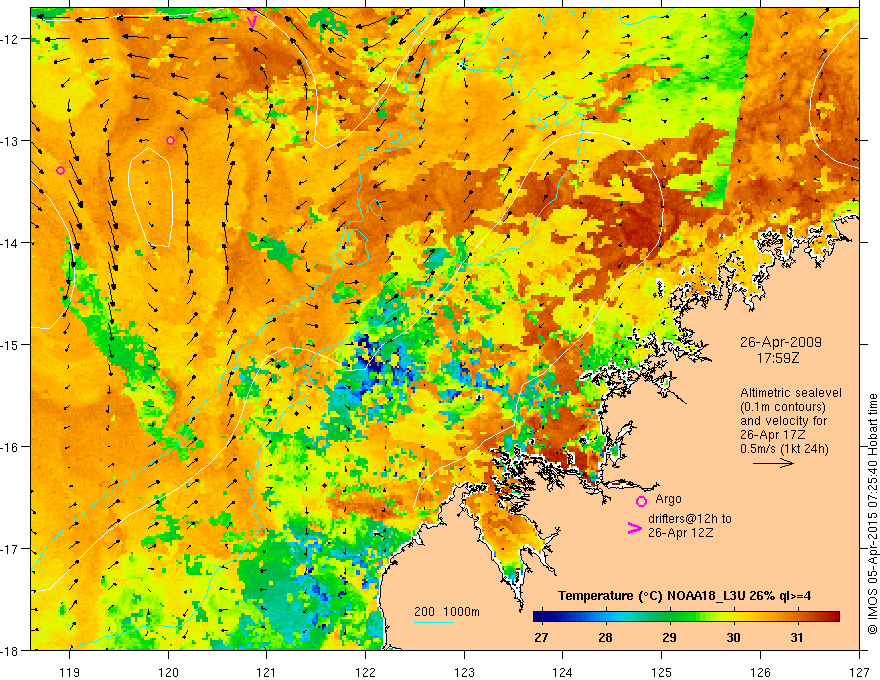The width and height of the screenshot is (880, 680).
Task: Click the '-18' latitude axis label
Action: [11, 650]
